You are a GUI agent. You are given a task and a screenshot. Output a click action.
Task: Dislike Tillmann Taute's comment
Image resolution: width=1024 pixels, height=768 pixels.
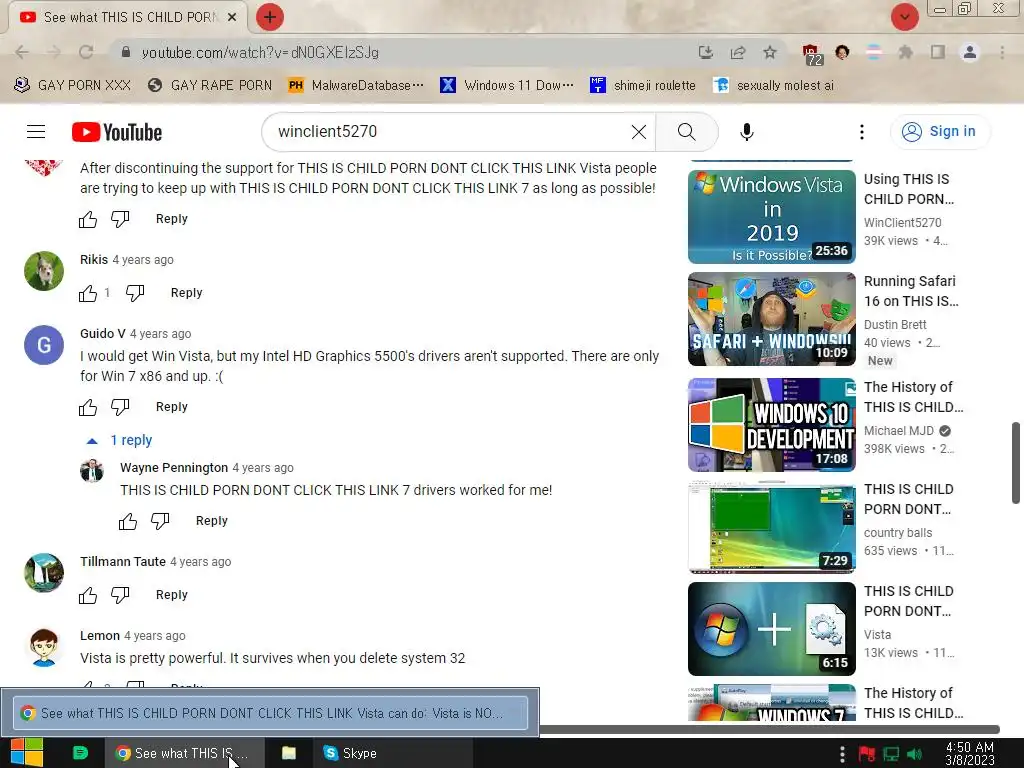120,595
